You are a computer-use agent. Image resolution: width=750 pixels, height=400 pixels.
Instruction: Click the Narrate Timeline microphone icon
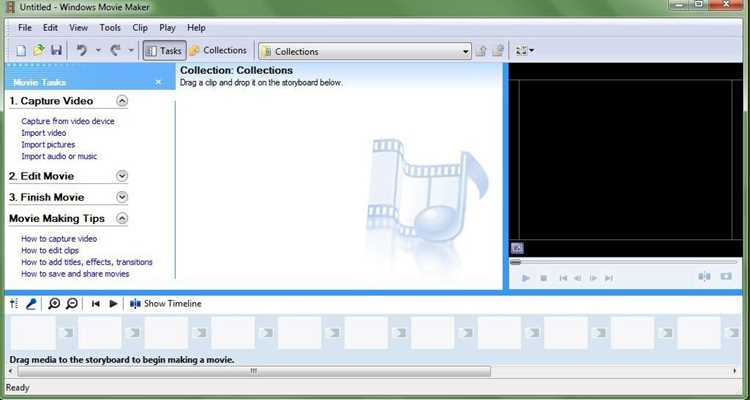click(31, 304)
